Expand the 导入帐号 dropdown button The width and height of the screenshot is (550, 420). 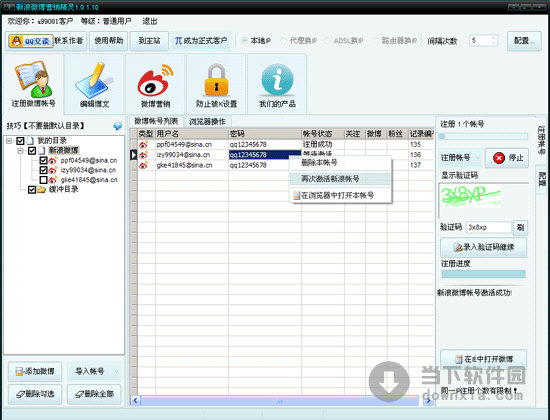coord(117,372)
